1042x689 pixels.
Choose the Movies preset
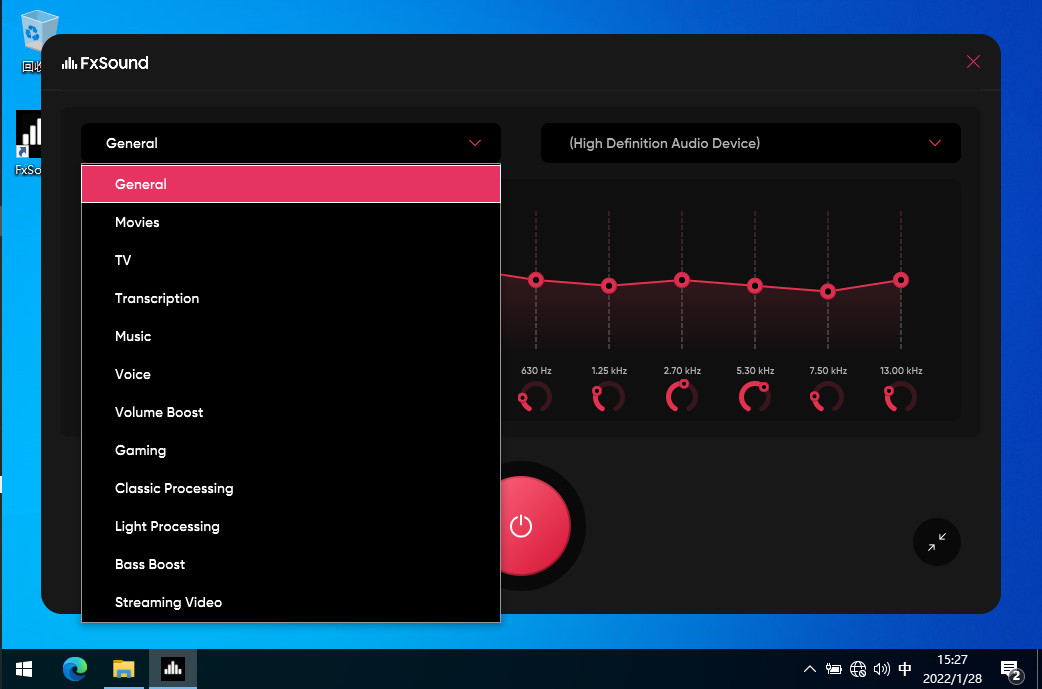pos(290,222)
